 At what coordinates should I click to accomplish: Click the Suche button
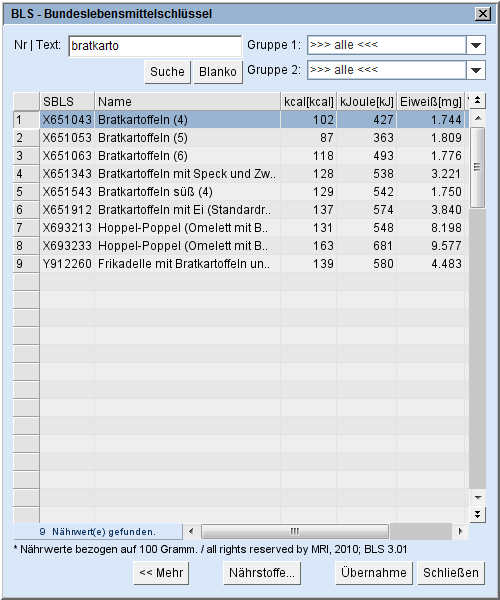[167, 72]
